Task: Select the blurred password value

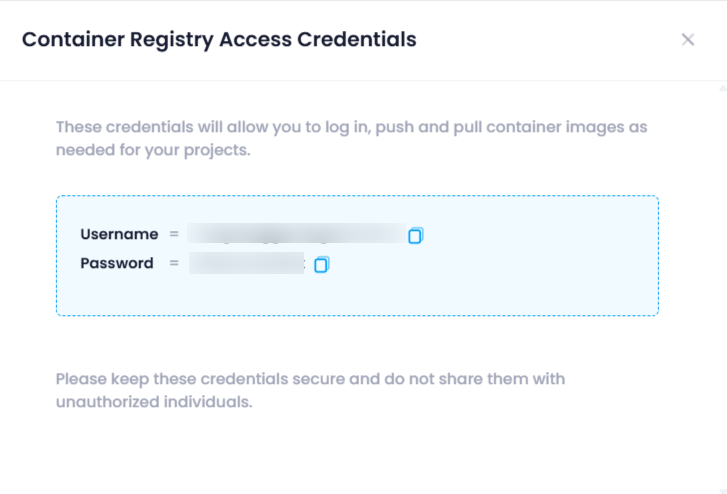Action: pos(247,263)
